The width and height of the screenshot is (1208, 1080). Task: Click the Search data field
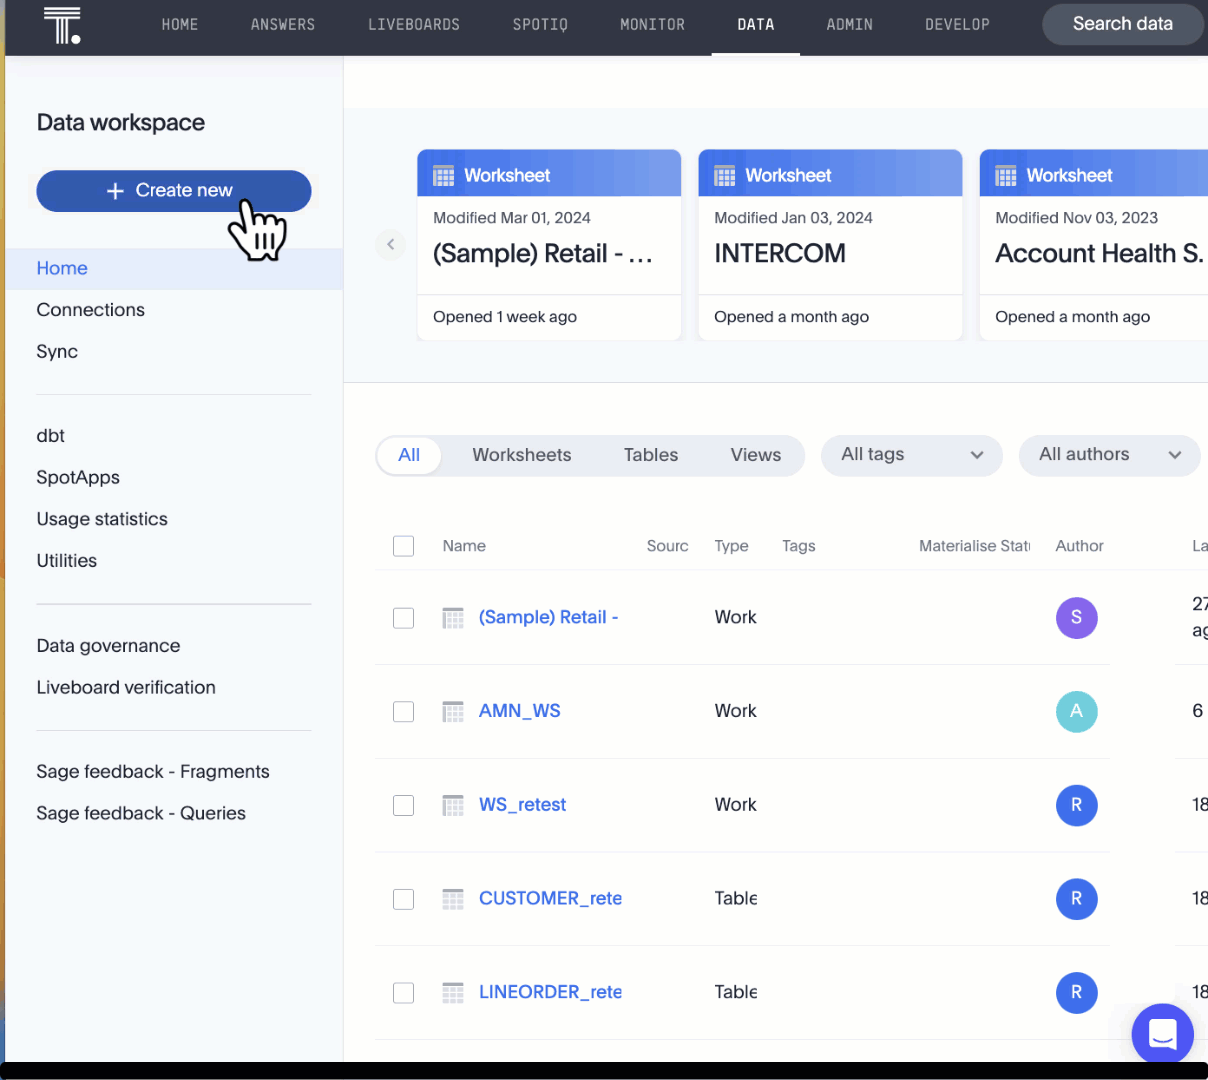(1122, 24)
